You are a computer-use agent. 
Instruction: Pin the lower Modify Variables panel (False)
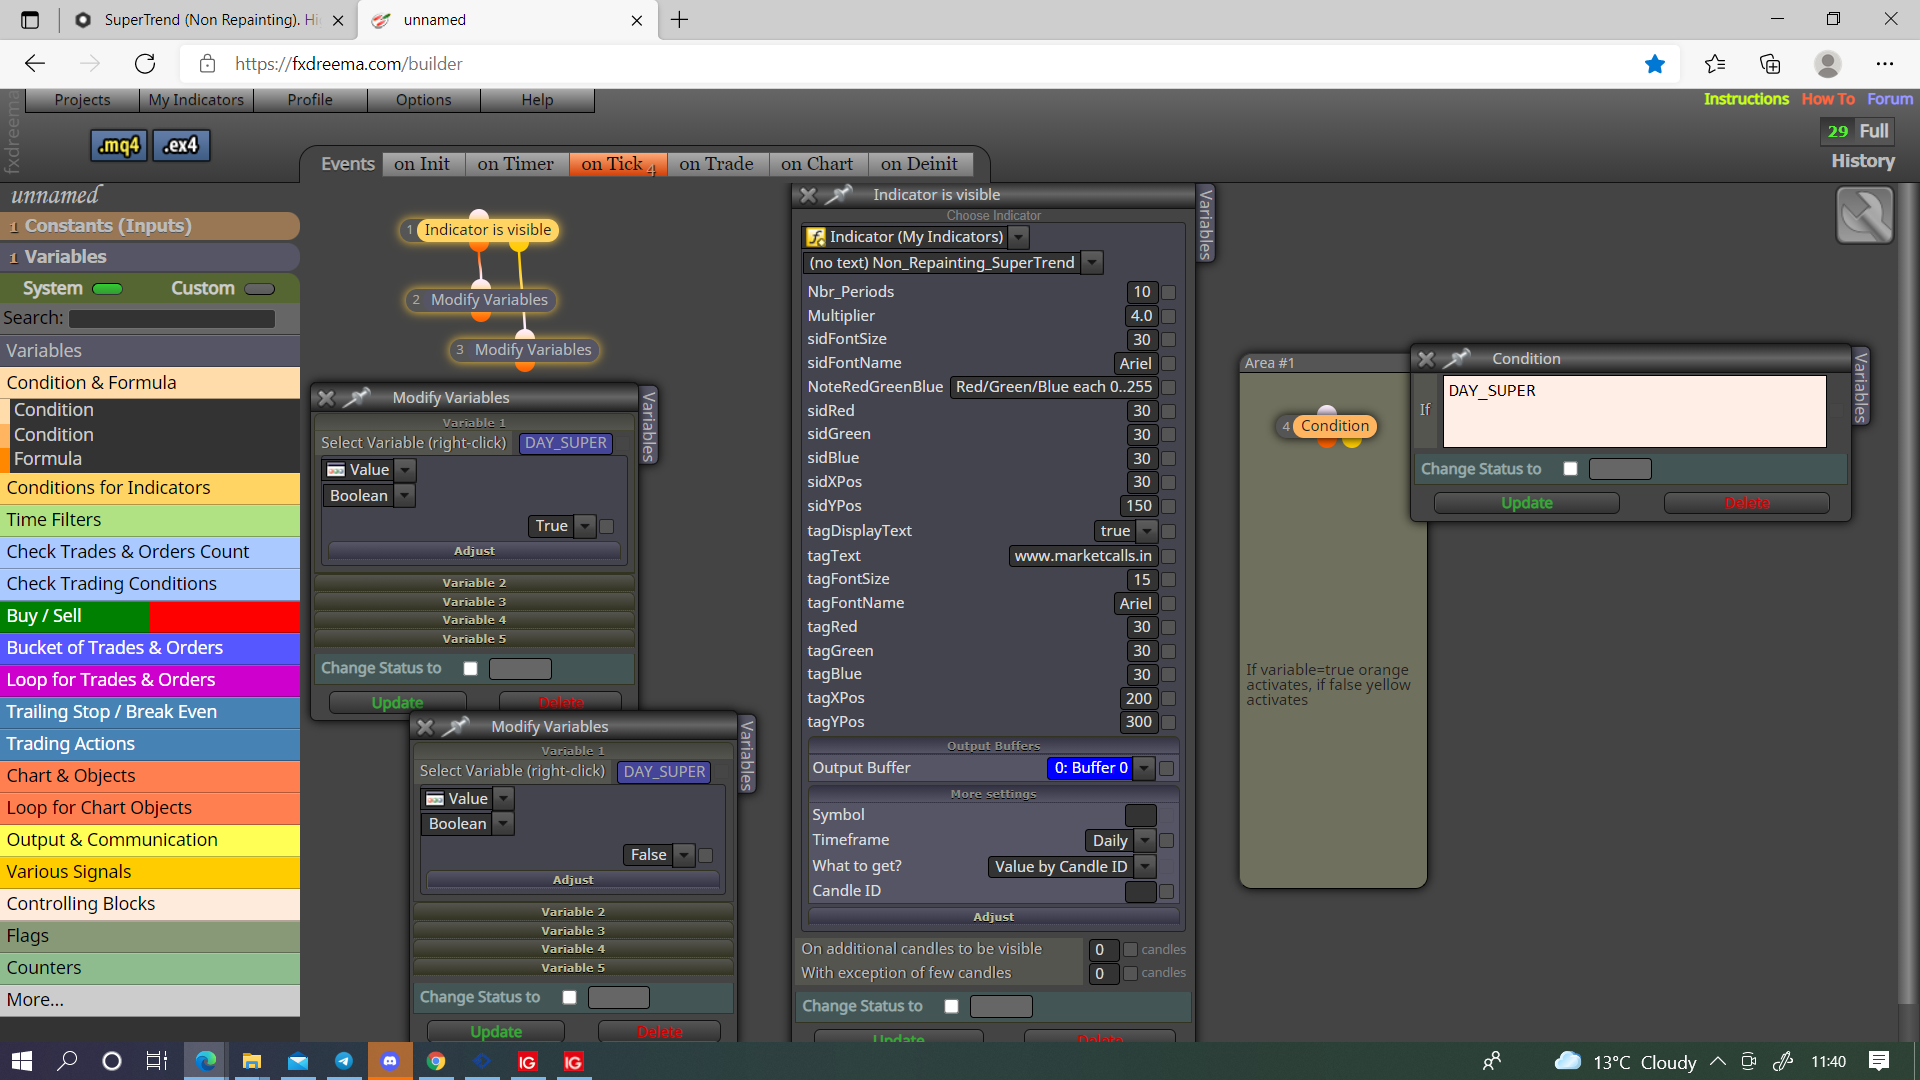pos(456,726)
